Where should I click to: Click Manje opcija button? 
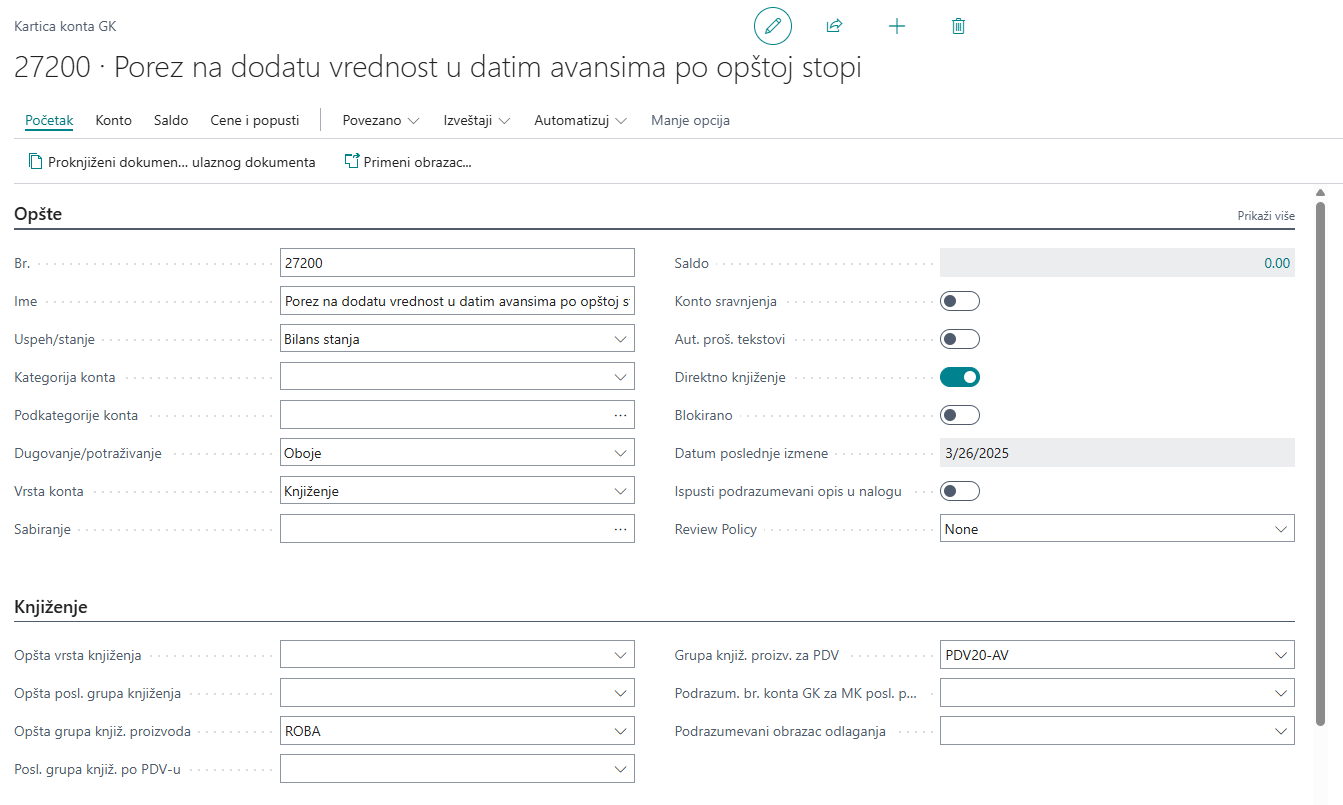tap(690, 120)
